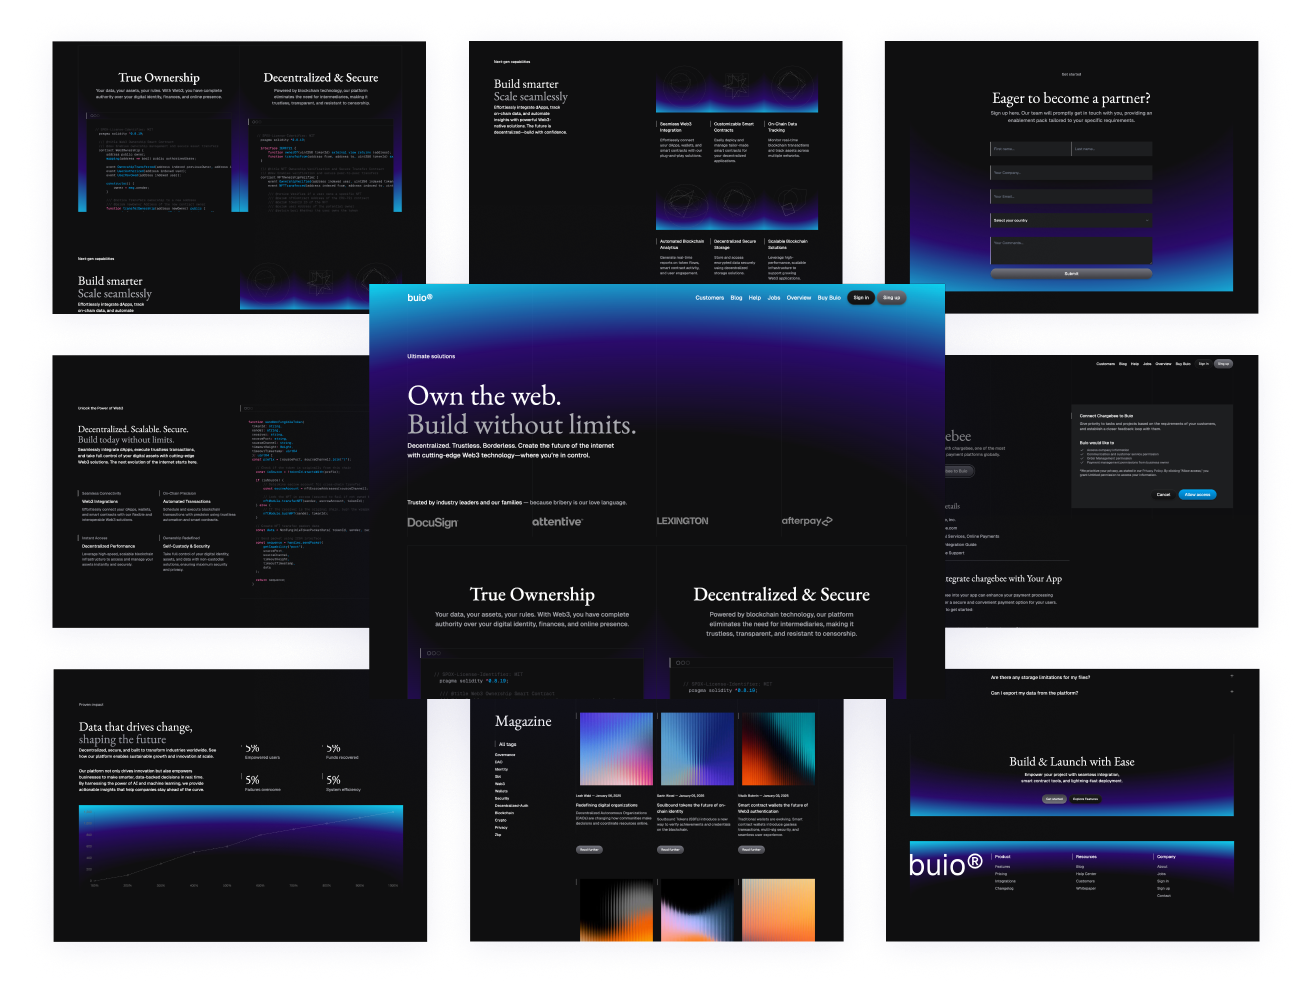Click the DocuSign logo
Viewport: 1313px width, 985px height.
(x=432, y=522)
